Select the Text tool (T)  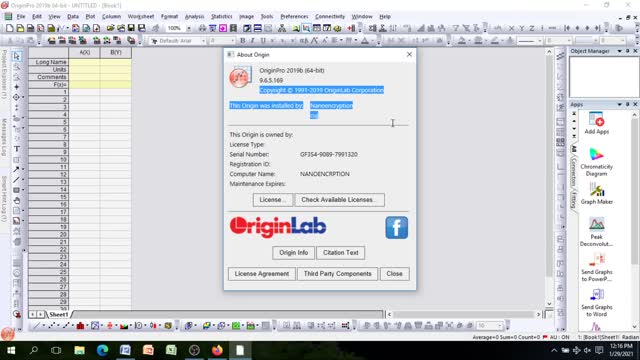pyautogui.click(x=17, y=149)
